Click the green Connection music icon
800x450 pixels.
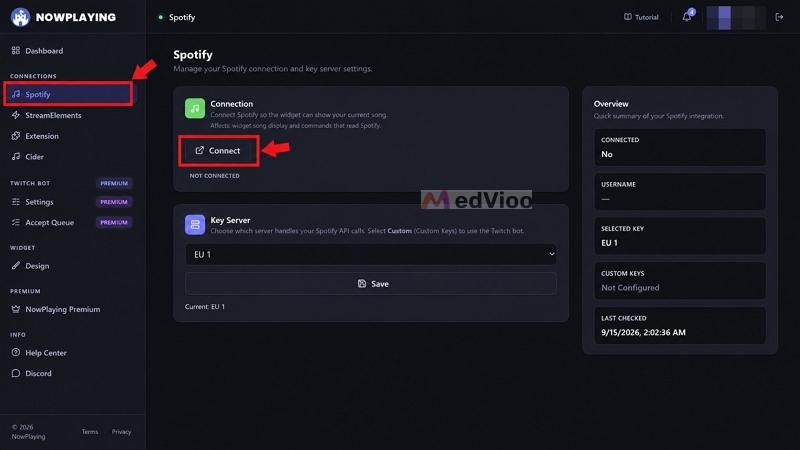pyautogui.click(x=195, y=108)
